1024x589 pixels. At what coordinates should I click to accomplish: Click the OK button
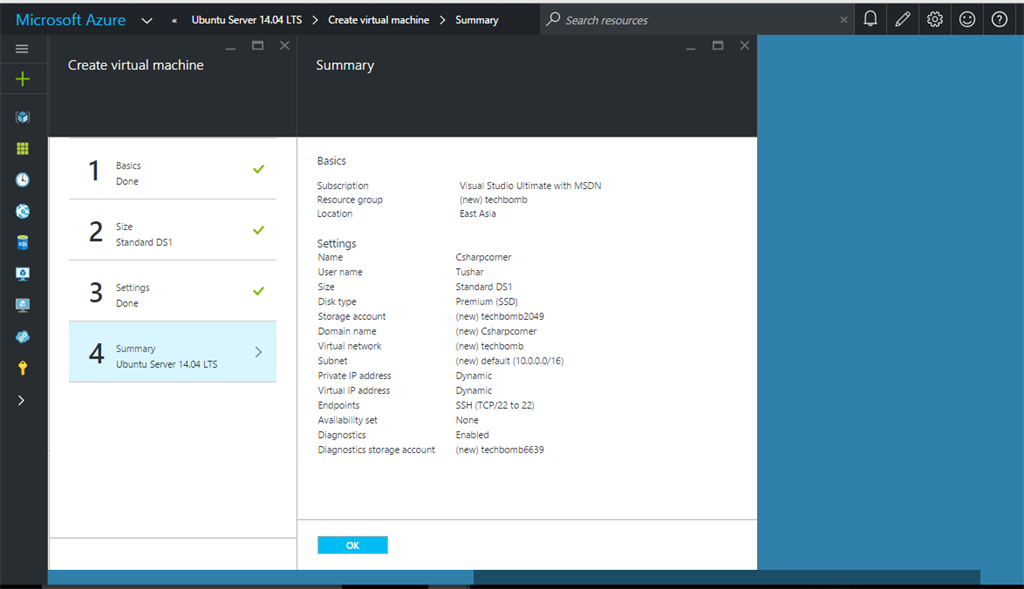click(353, 545)
